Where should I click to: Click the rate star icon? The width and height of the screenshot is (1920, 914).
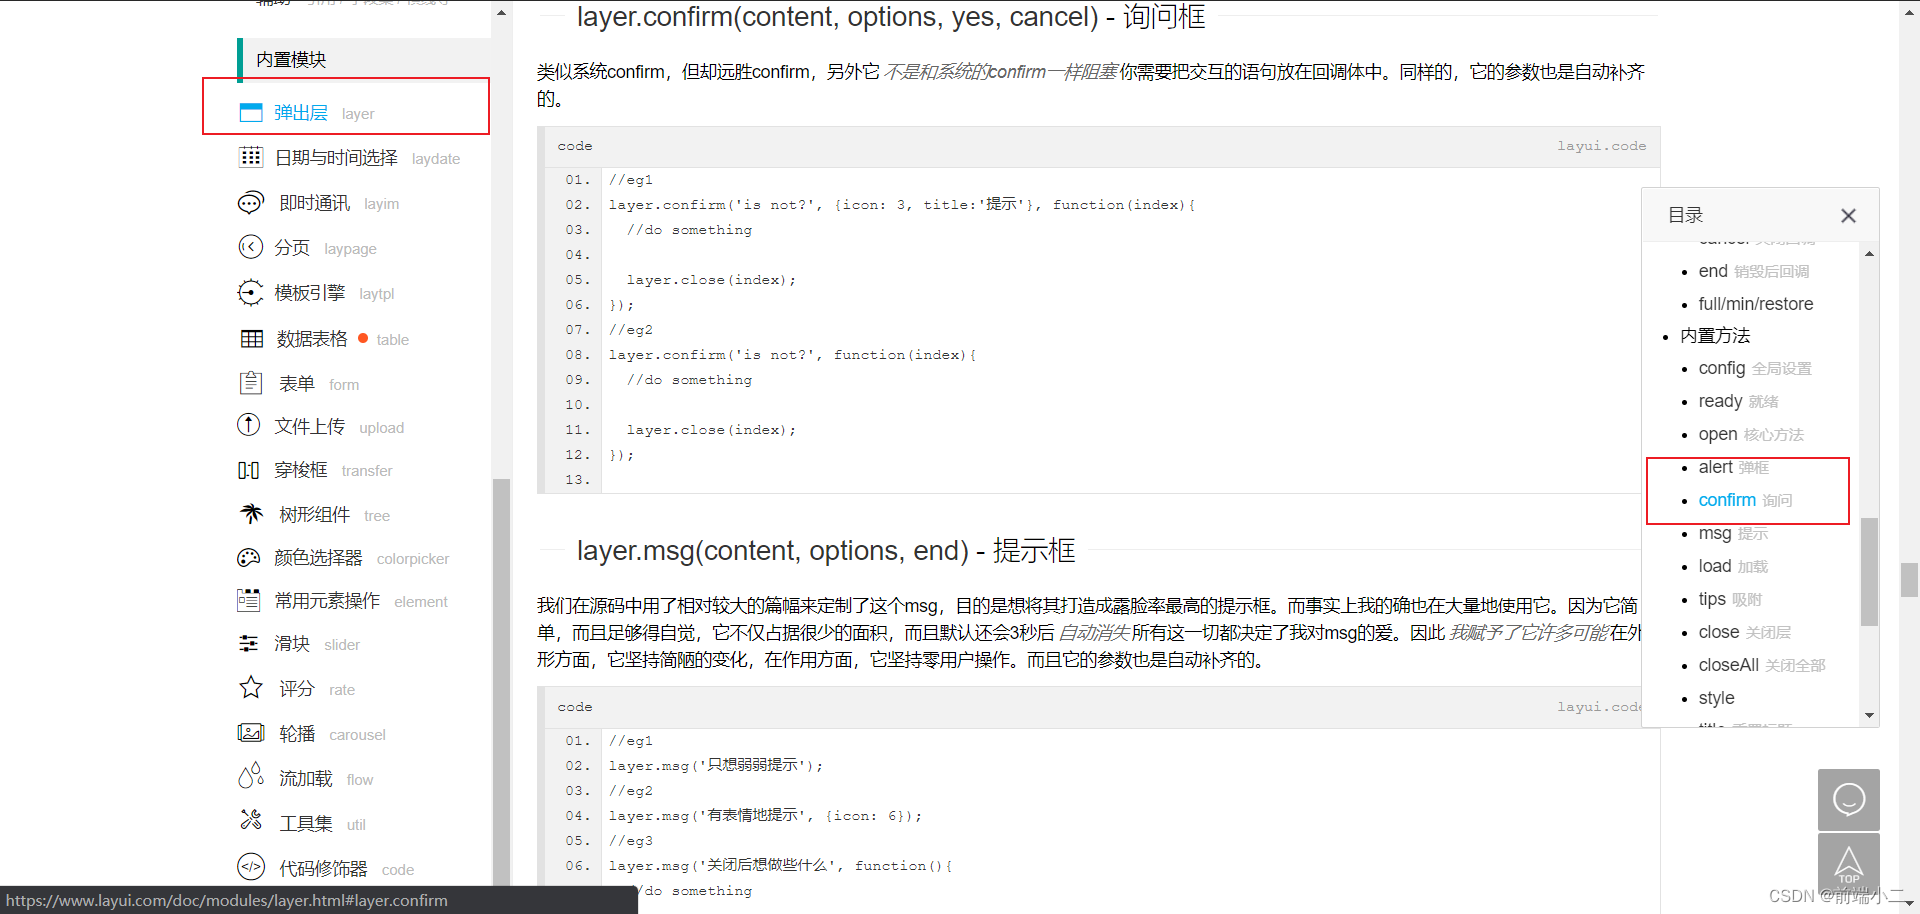click(251, 687)
